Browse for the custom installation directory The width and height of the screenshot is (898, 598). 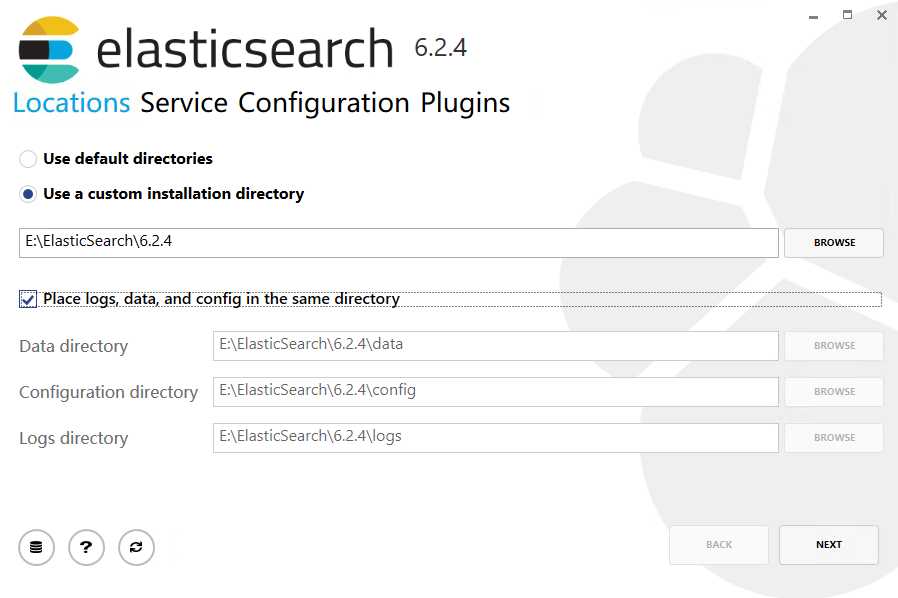pos(833,243)
